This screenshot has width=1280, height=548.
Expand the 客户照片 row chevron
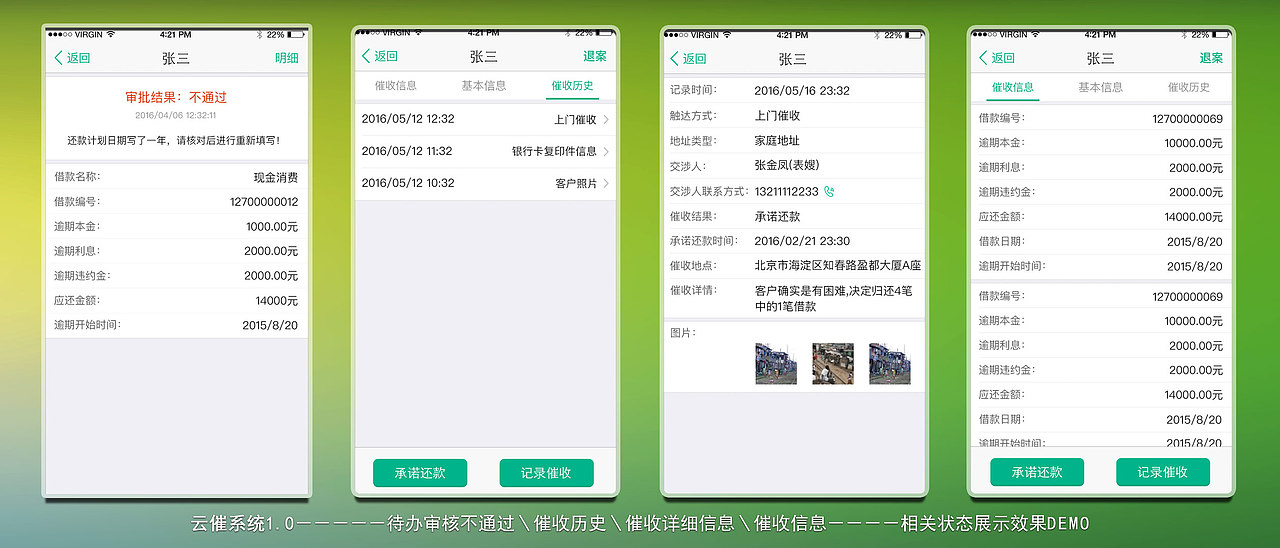[606, 183]
